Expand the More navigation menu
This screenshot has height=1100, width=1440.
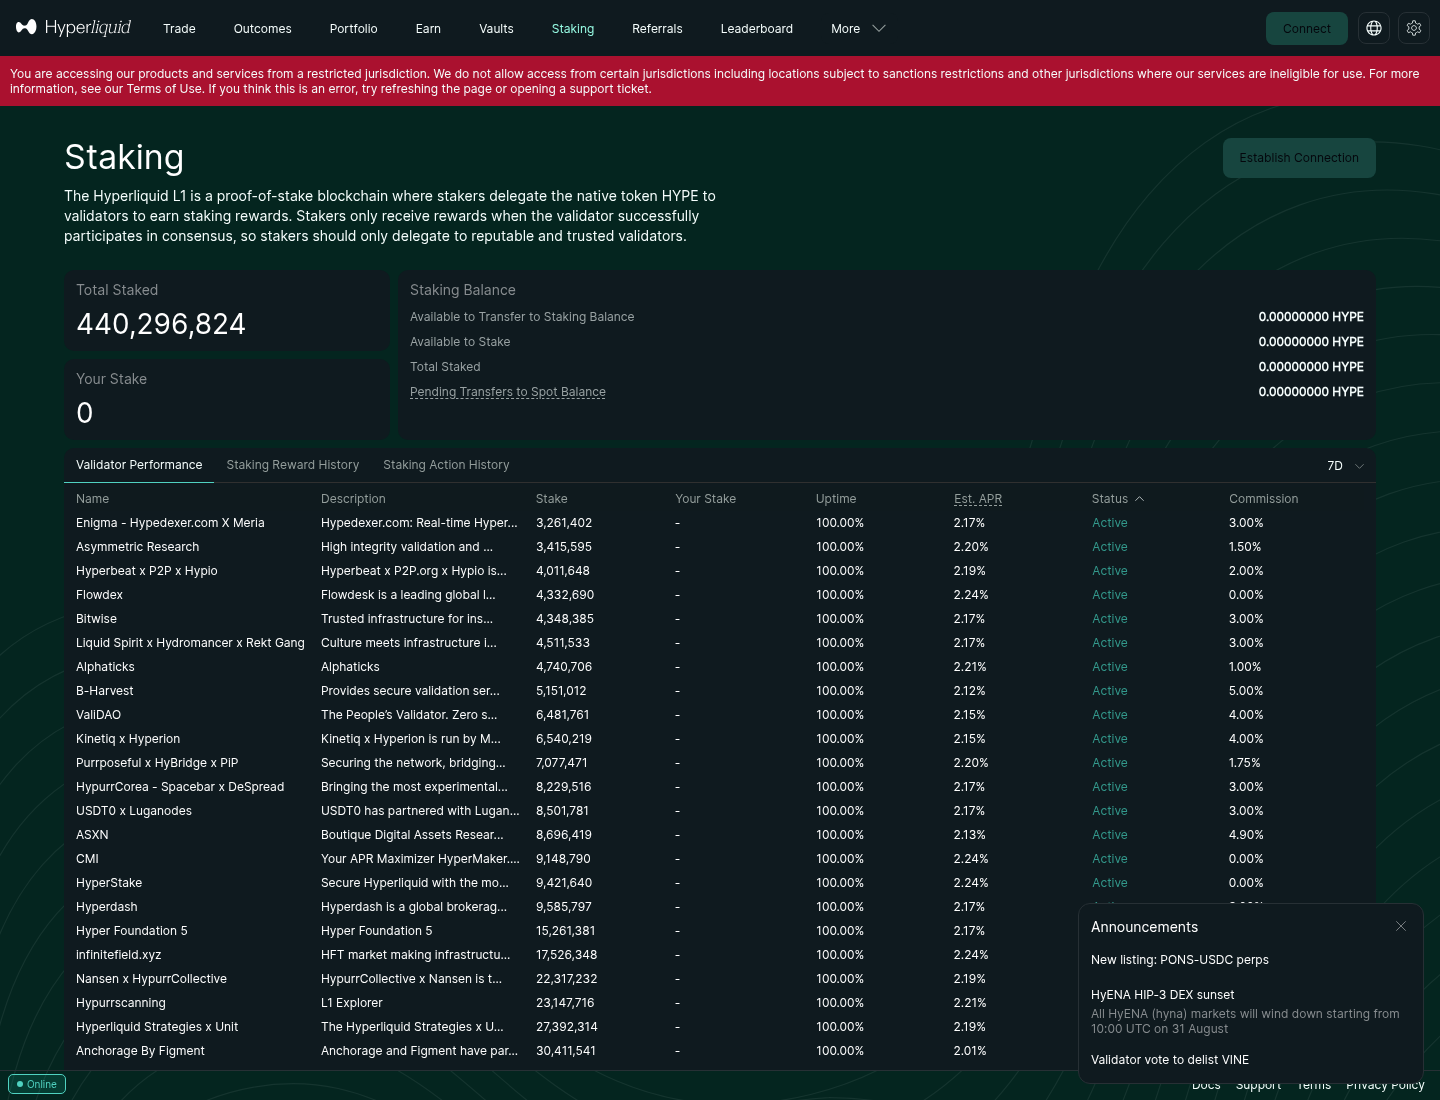858,29
